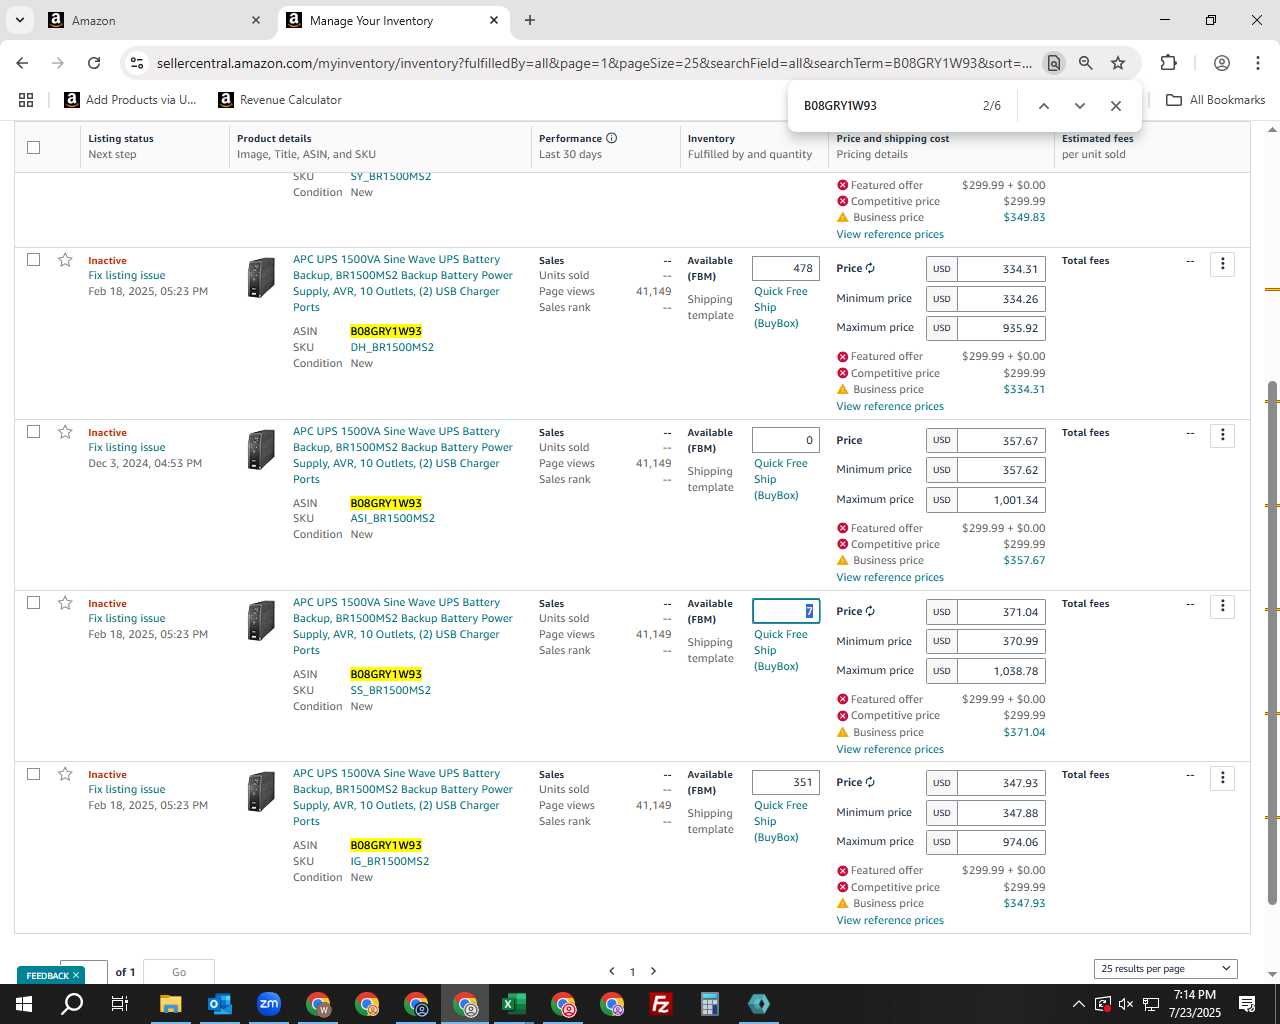The height and width of the screenshot is (1024, 1280).
Task: Open new browser tab
Action: click(530, 20)
